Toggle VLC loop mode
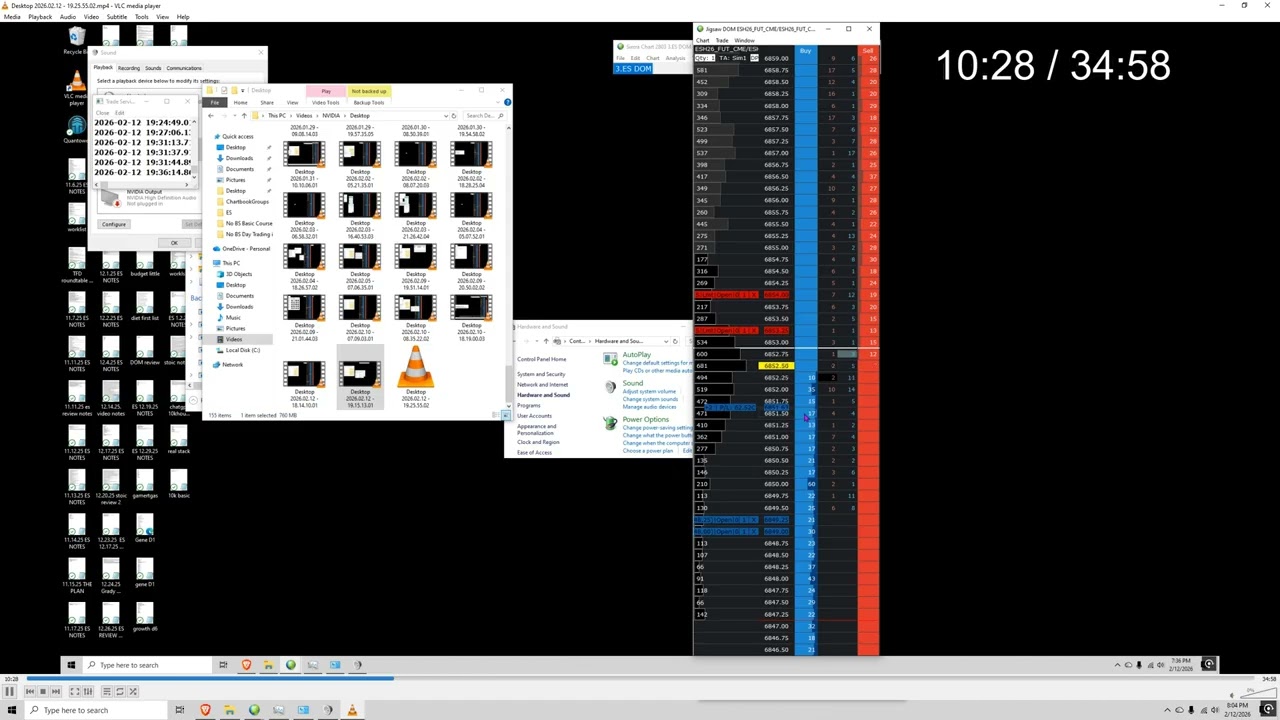The height and width of the screenshot is (720, 1280). 120,691
